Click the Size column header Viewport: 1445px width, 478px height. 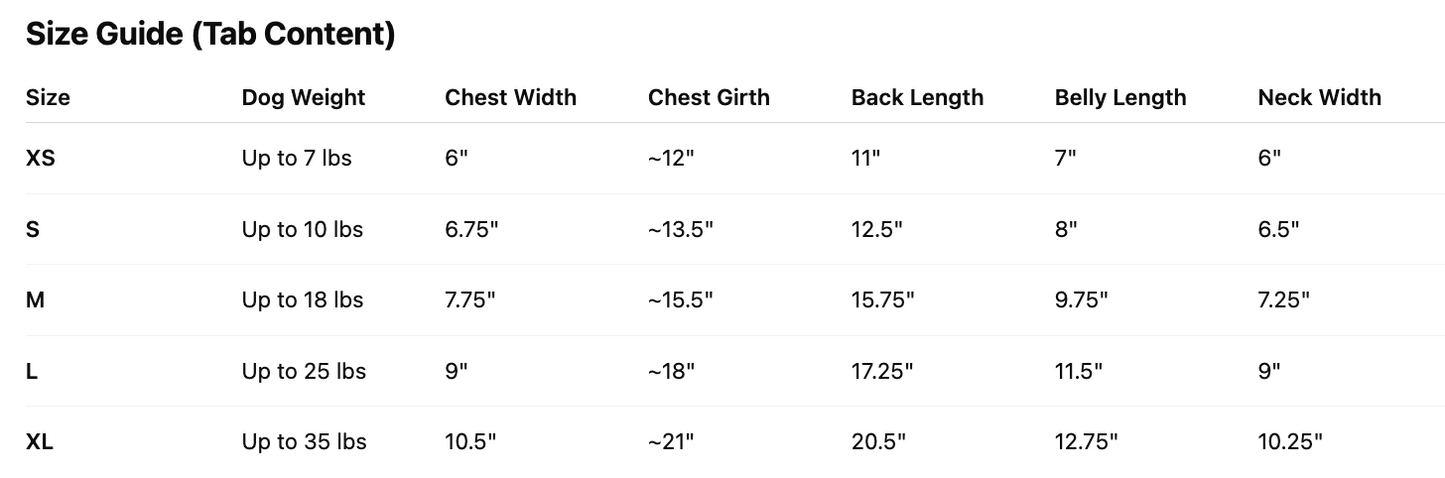(x=48, y=97)
